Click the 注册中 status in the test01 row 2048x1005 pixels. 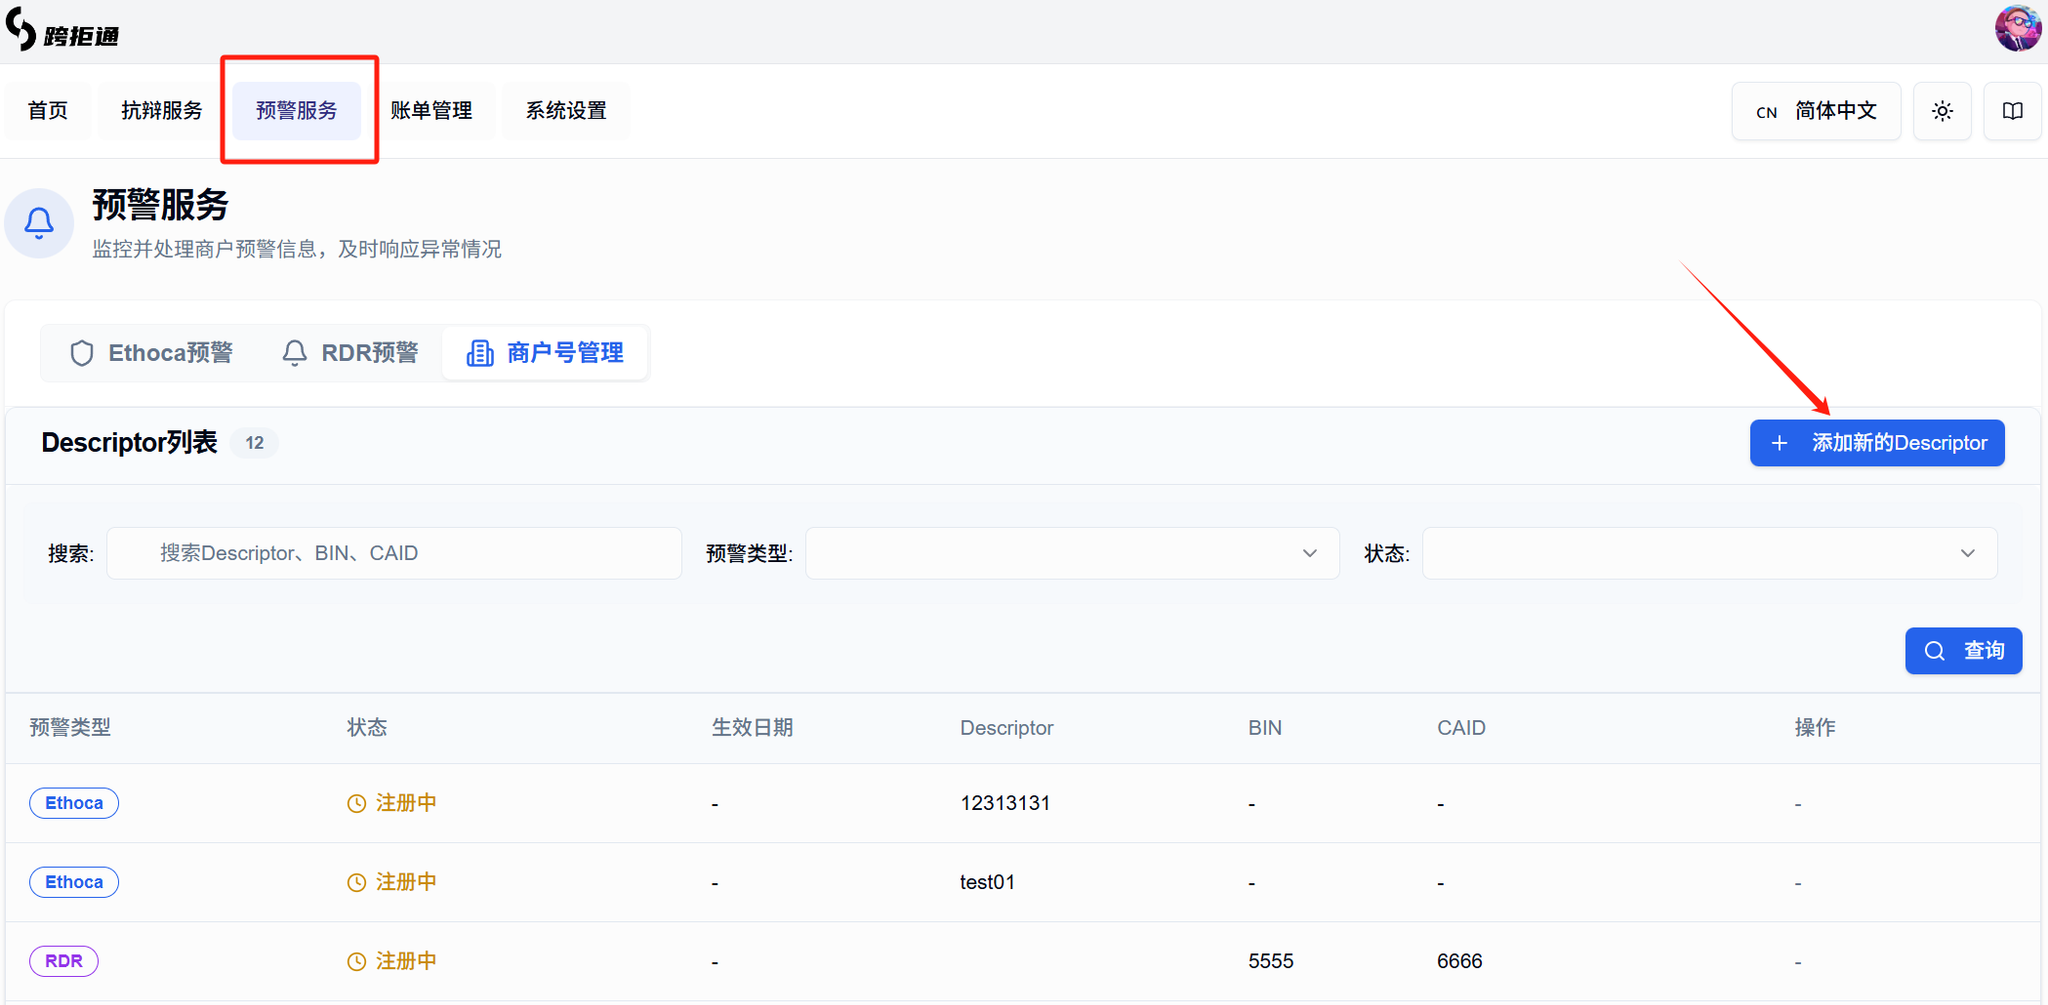pos(392,882)
